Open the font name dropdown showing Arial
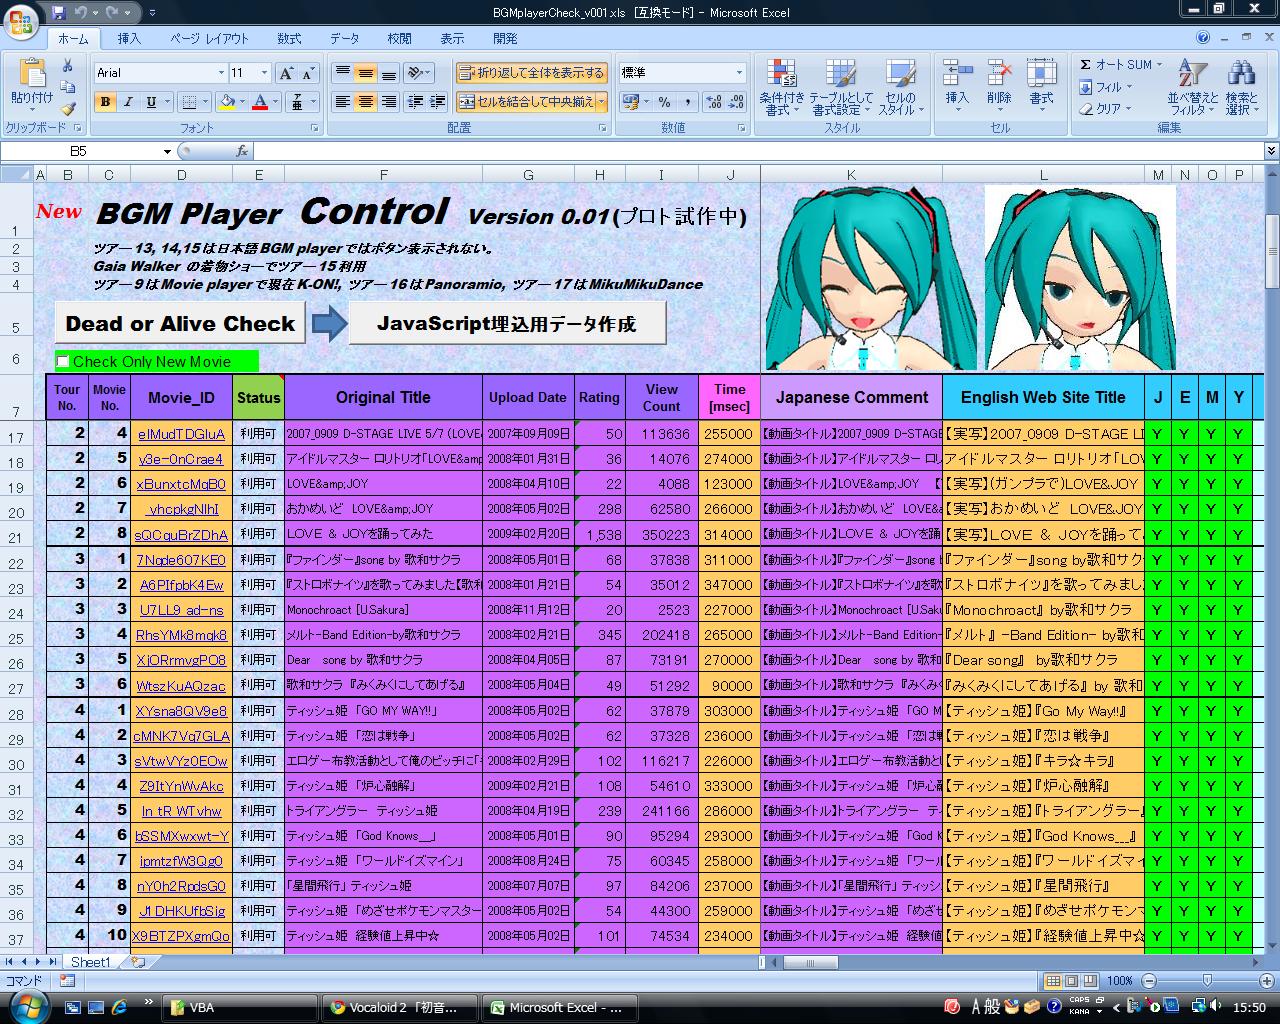This screenshot has width=1280, height=1024. 221,73
